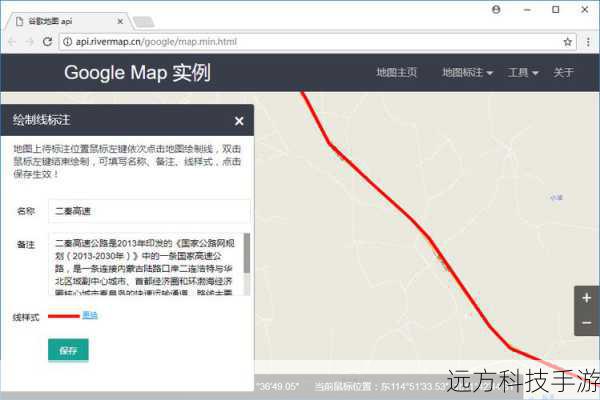Click the 更换 line style link
Viewport: 600px width, 400px height.
coord(90,315)
